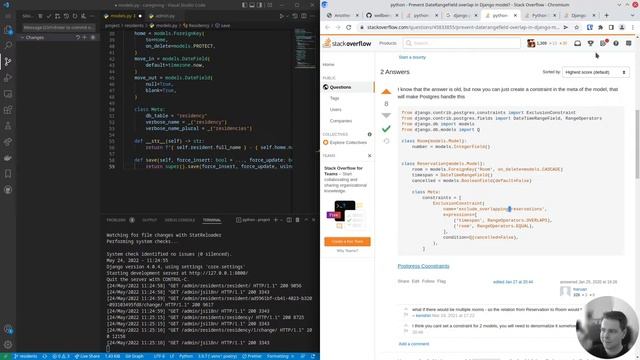Run Python file with the editor play button
Viewport: 640px width, 360px height.
click(x=281, y=16)
